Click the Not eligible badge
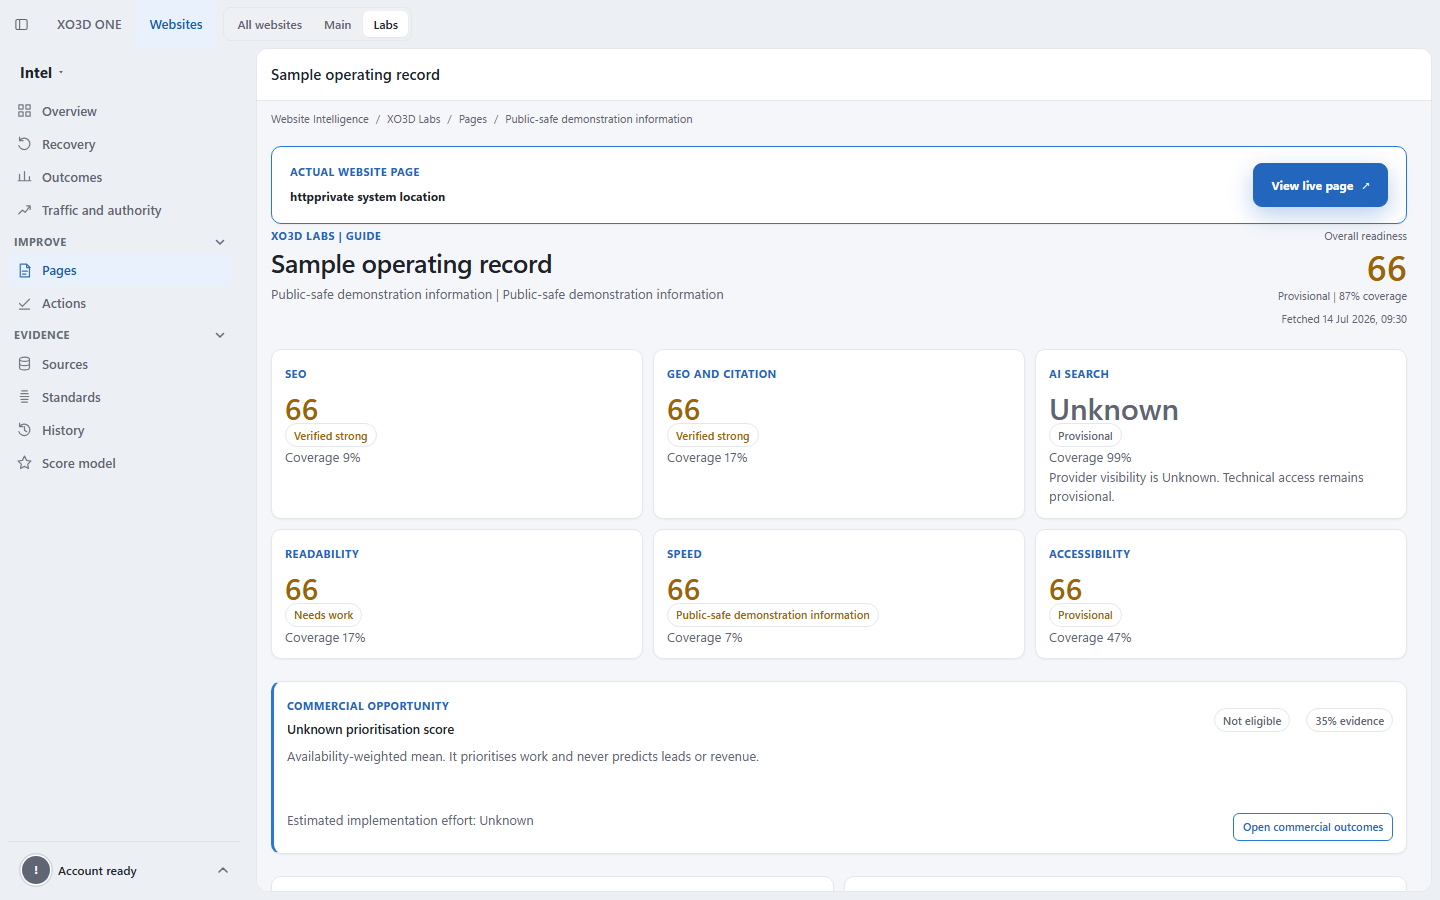Screen dimensions: 1440x900 tap(1252, 721)
